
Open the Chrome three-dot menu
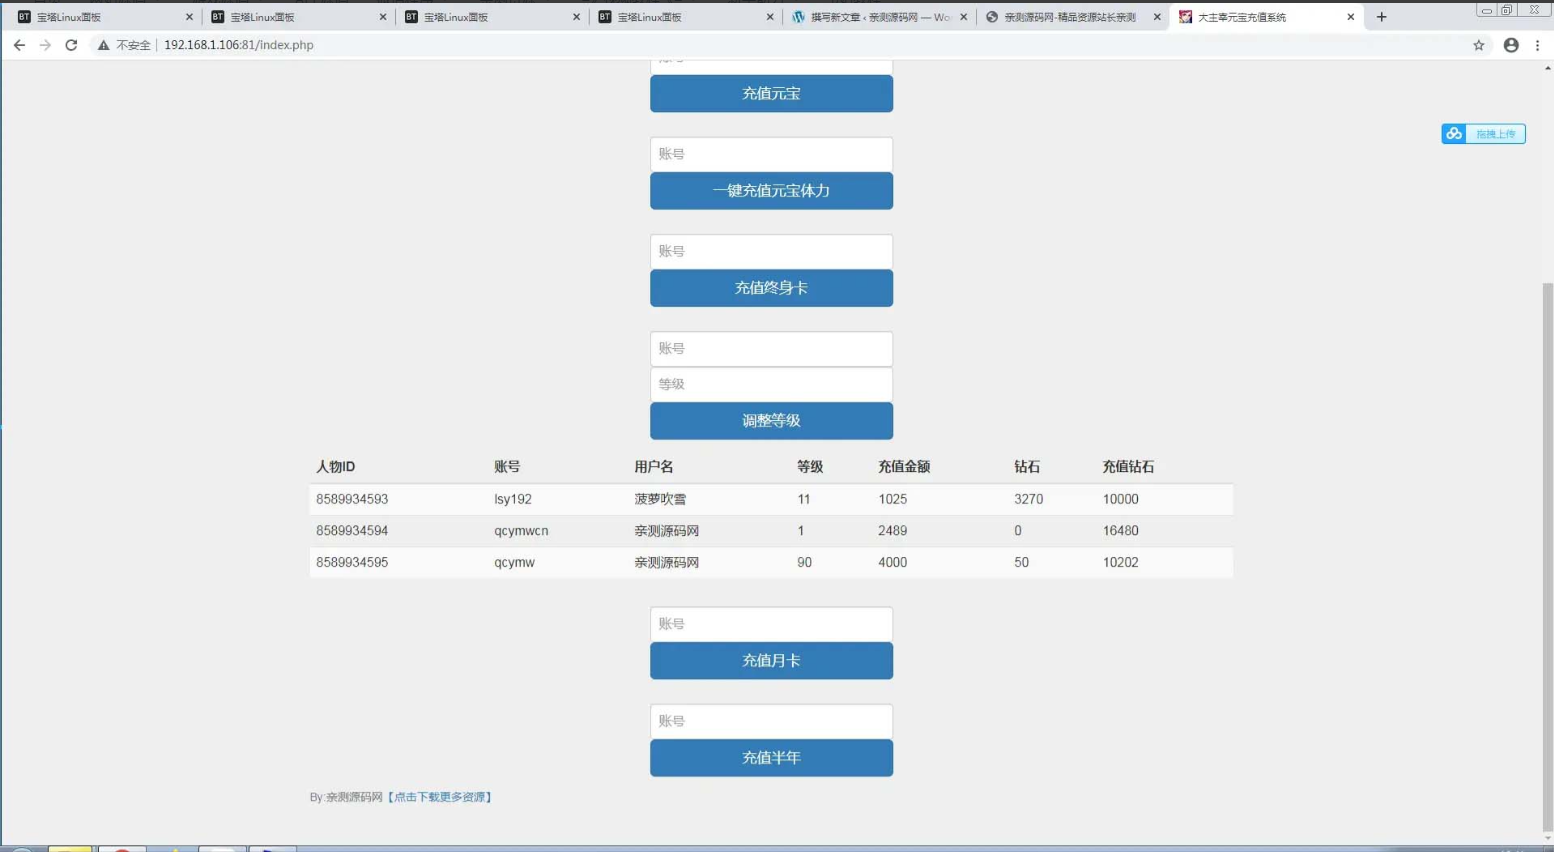[x=1537, y=45]
